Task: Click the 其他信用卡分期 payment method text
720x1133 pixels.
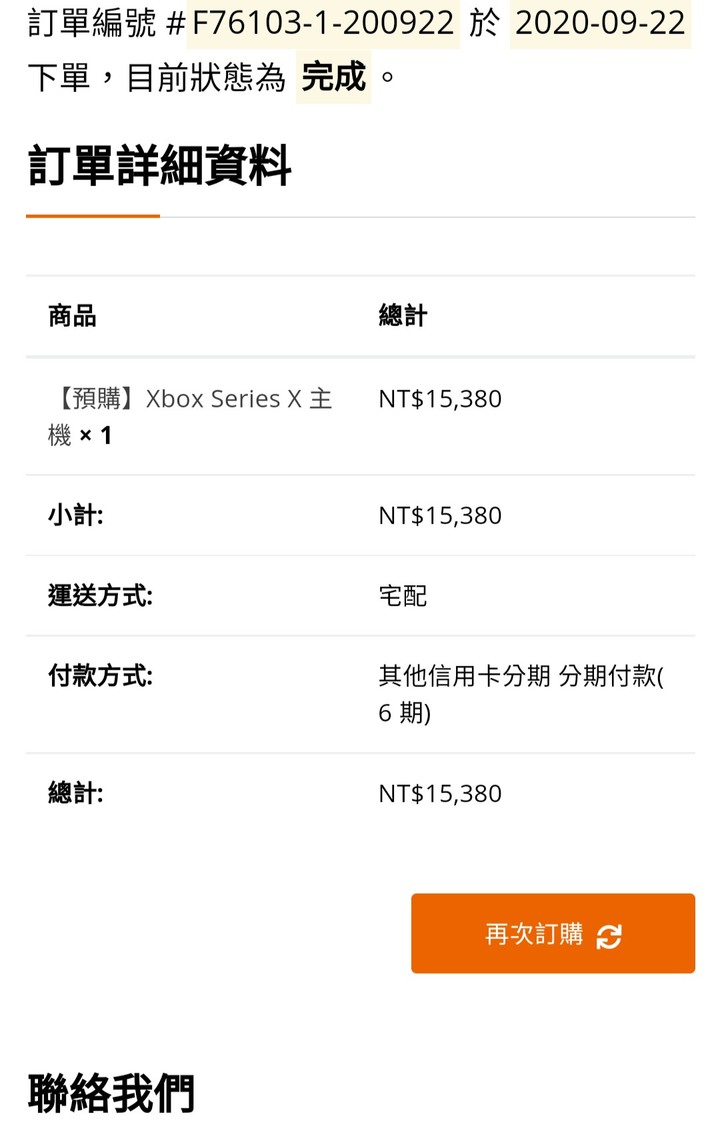Action: tap(465, 676)
